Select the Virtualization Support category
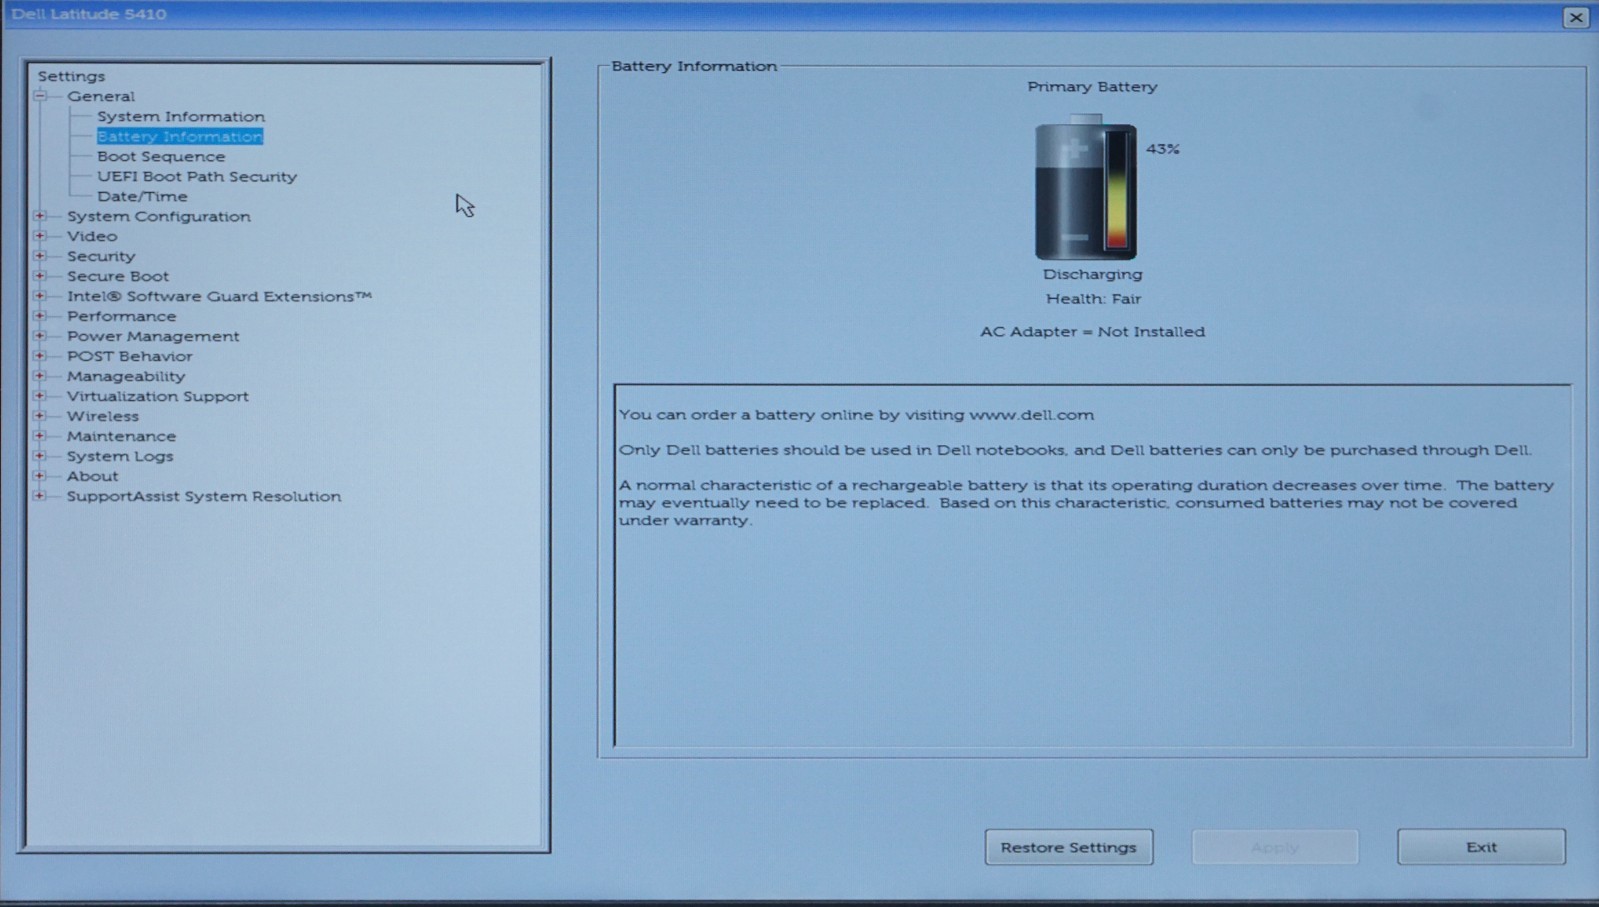1599x907 pixels. [x=158, y=396]
